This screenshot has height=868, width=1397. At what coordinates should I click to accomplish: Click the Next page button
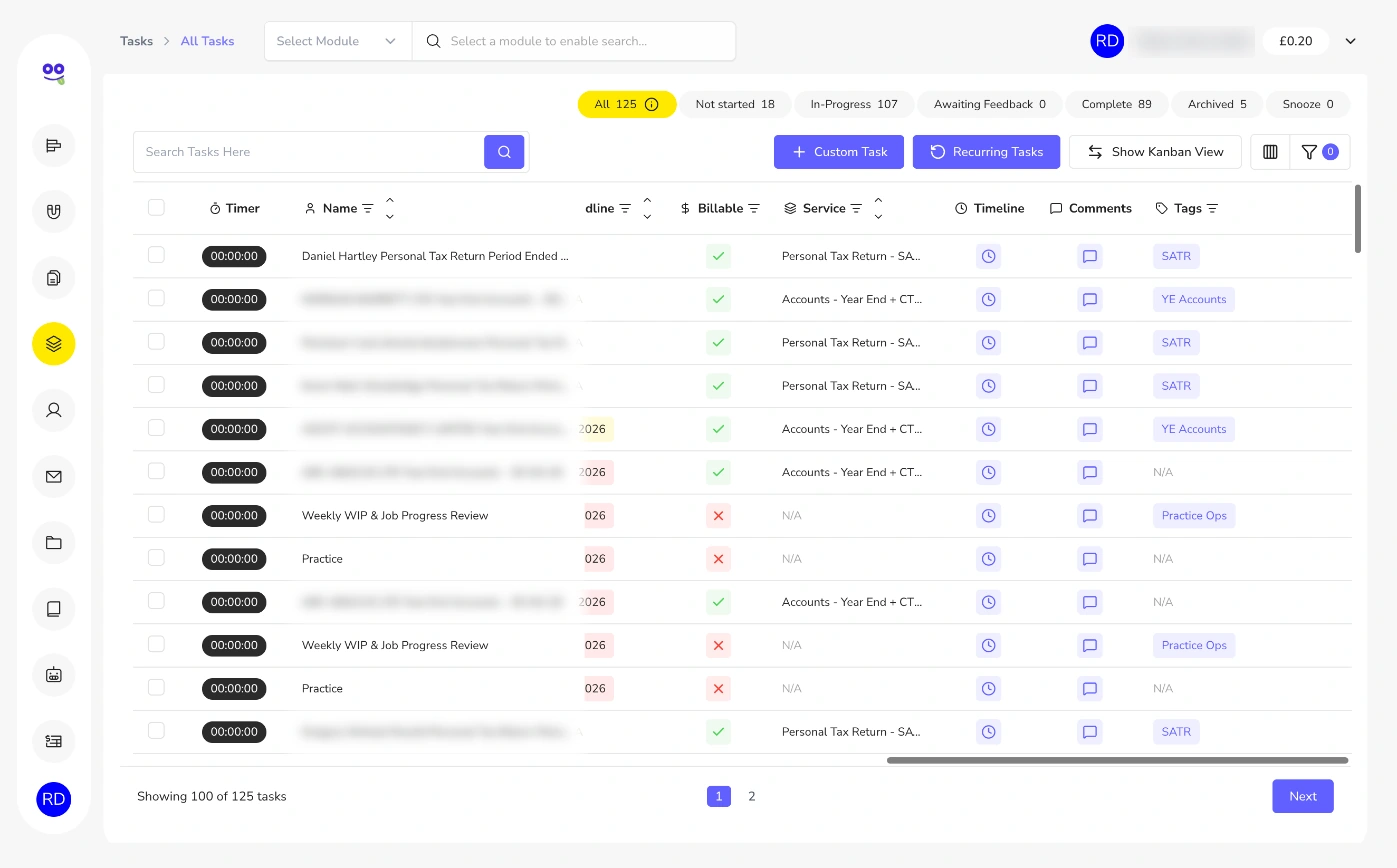(x=1303, y=796)
